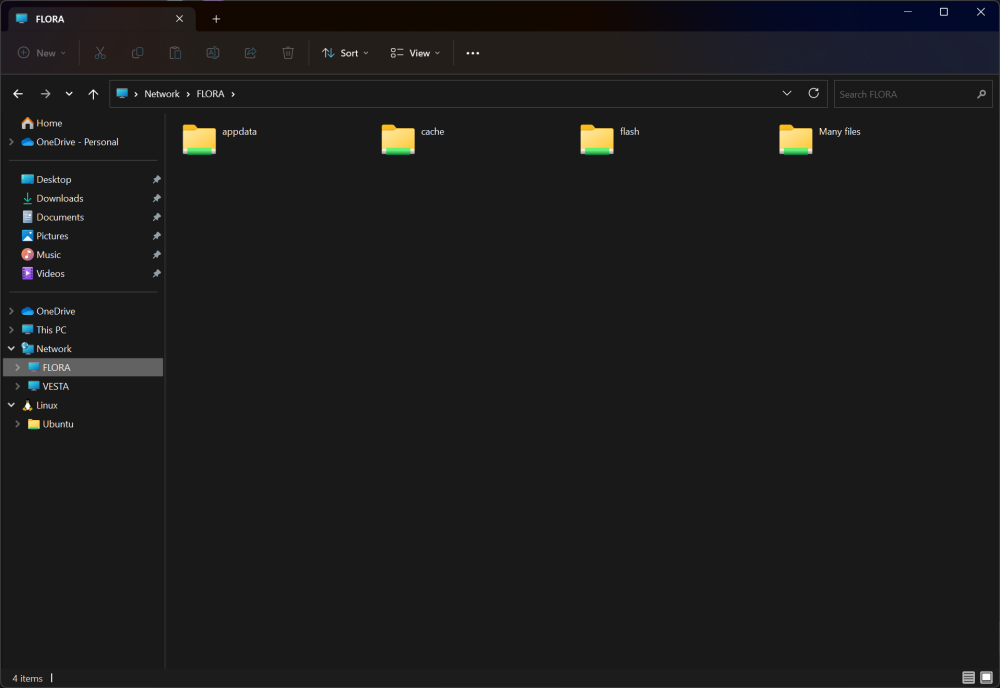Click the pin icon beside Videos
Image resolution: width=1000 pixels, height=688 pixels.
[156, 274]
